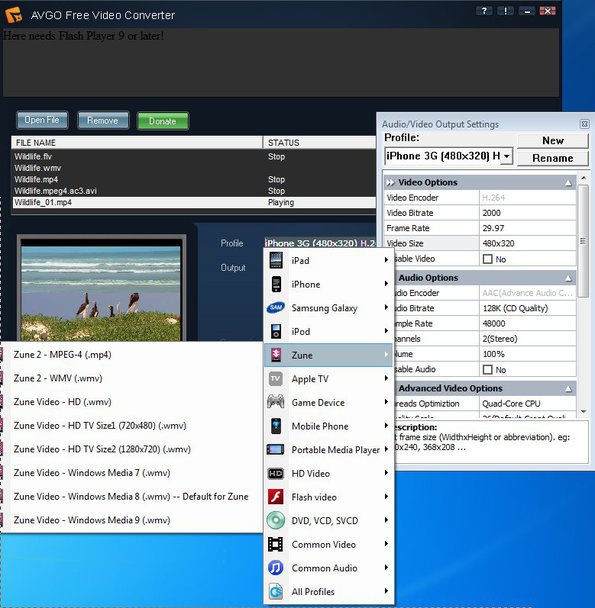Click the DVD, VCD, SVCD disc icon
This screenshot has height=608, width=595.
[276, 520]
